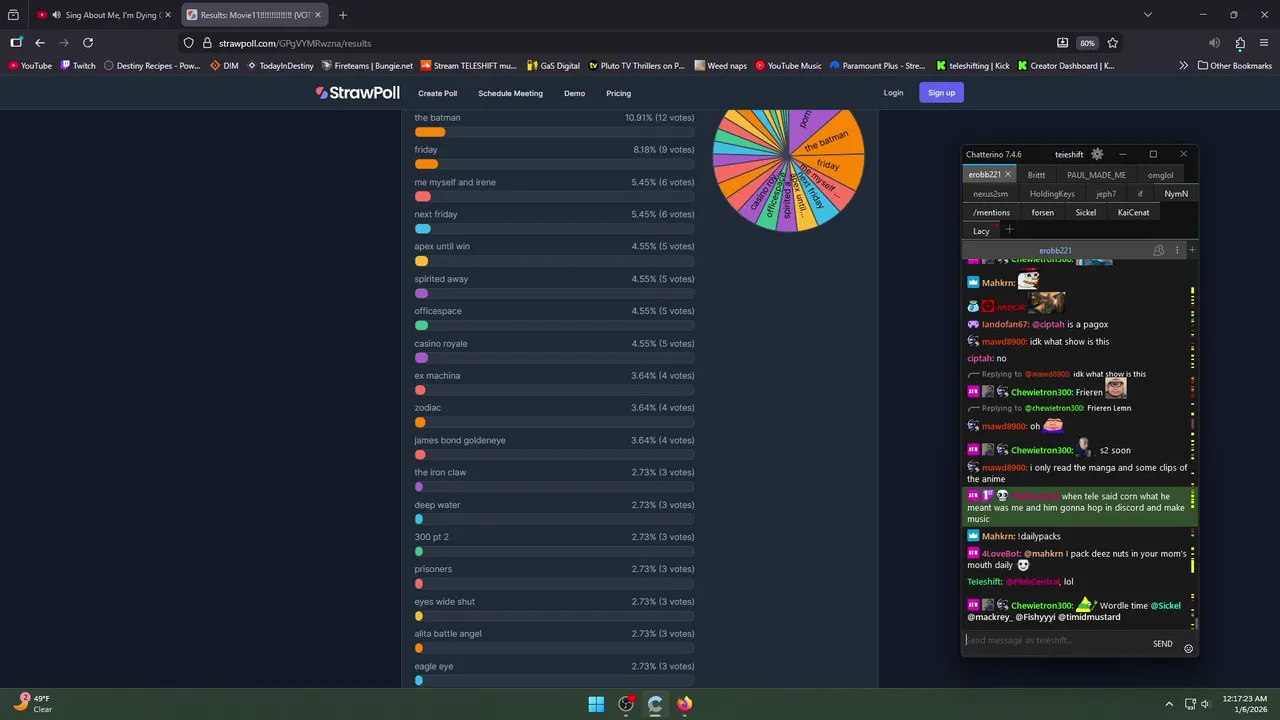Open Firefox from the taskbar
Screen dimensions: 1280x720
click(x=684, y=704)
